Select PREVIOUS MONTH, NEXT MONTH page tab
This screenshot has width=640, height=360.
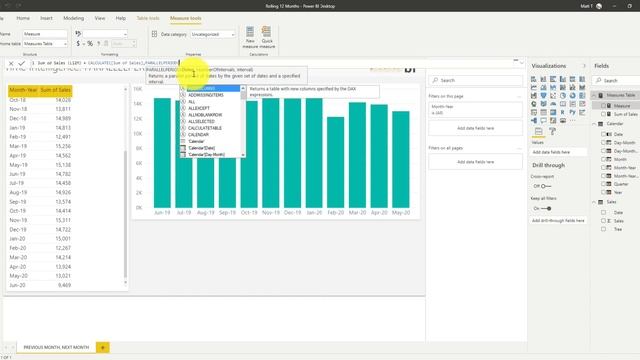pyautogui.click(x=56, y=347)
